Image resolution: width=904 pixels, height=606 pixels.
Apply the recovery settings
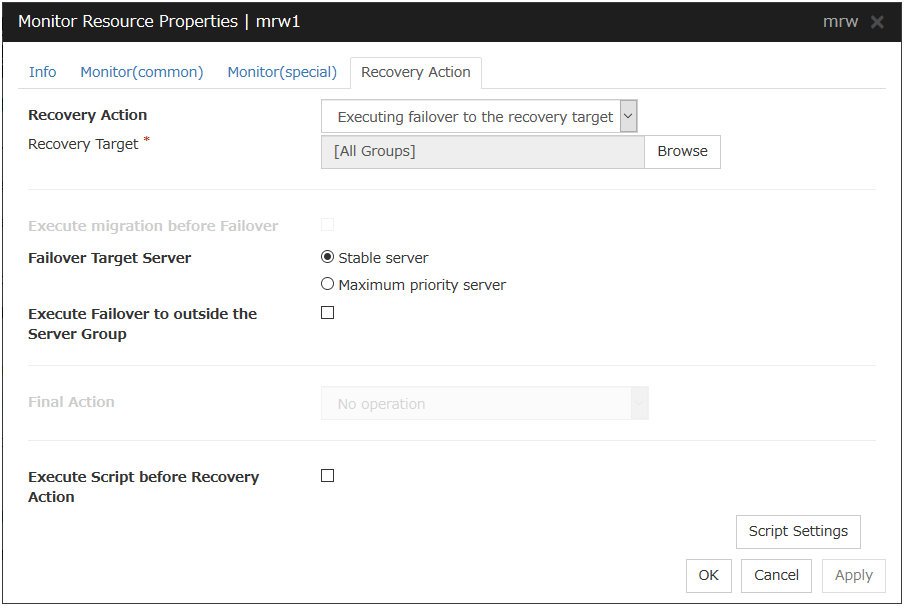tap(854, 575)
